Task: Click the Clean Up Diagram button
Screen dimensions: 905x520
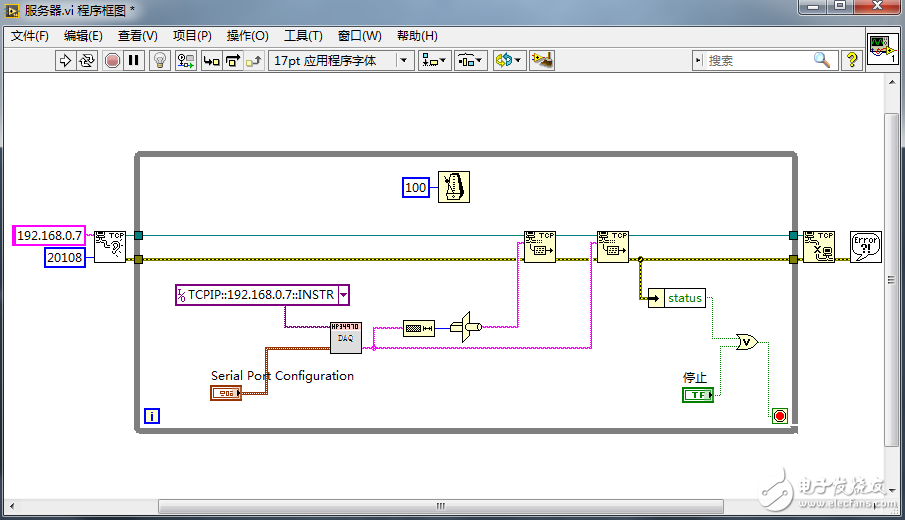Action: point(542,61)
